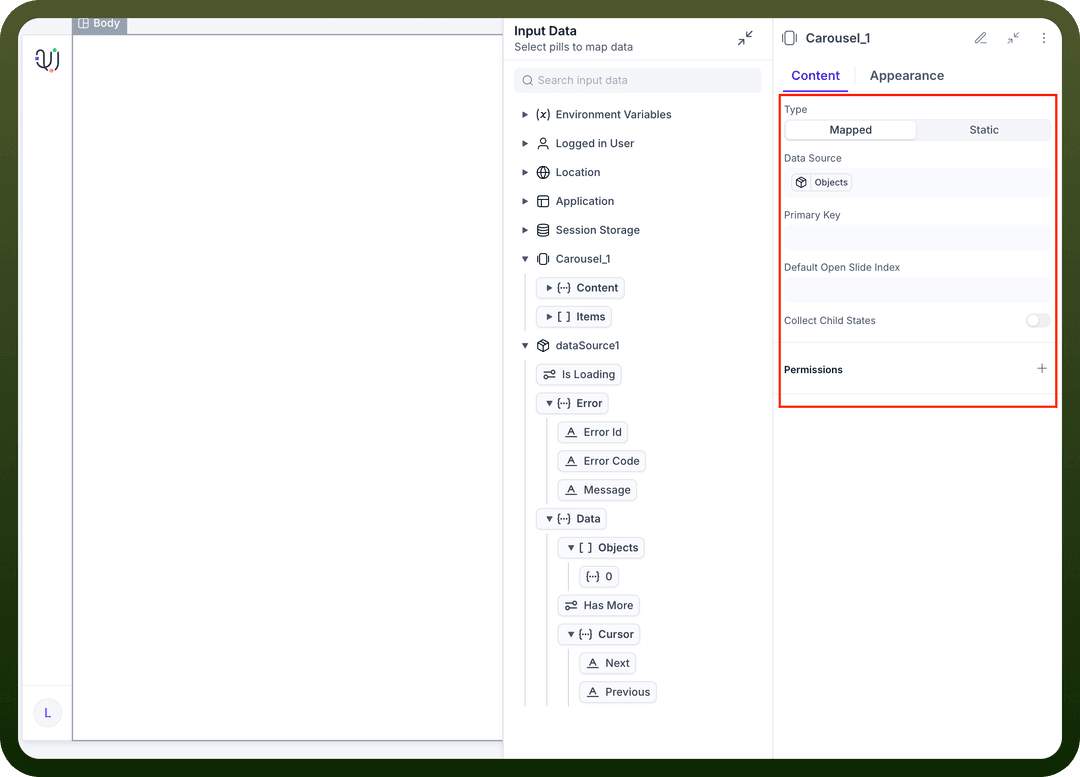The image size is (1080, 777).
Task: Expand the Items pill under Carousel_1
Action: pos(549,317)
